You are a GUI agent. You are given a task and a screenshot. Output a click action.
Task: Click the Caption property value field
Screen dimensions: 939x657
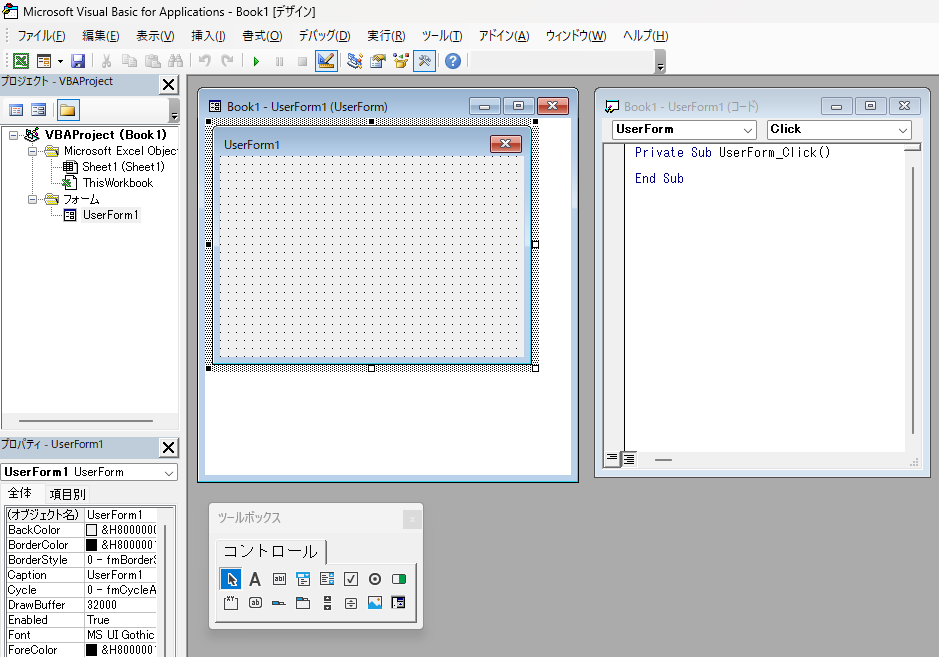point(120,575)
